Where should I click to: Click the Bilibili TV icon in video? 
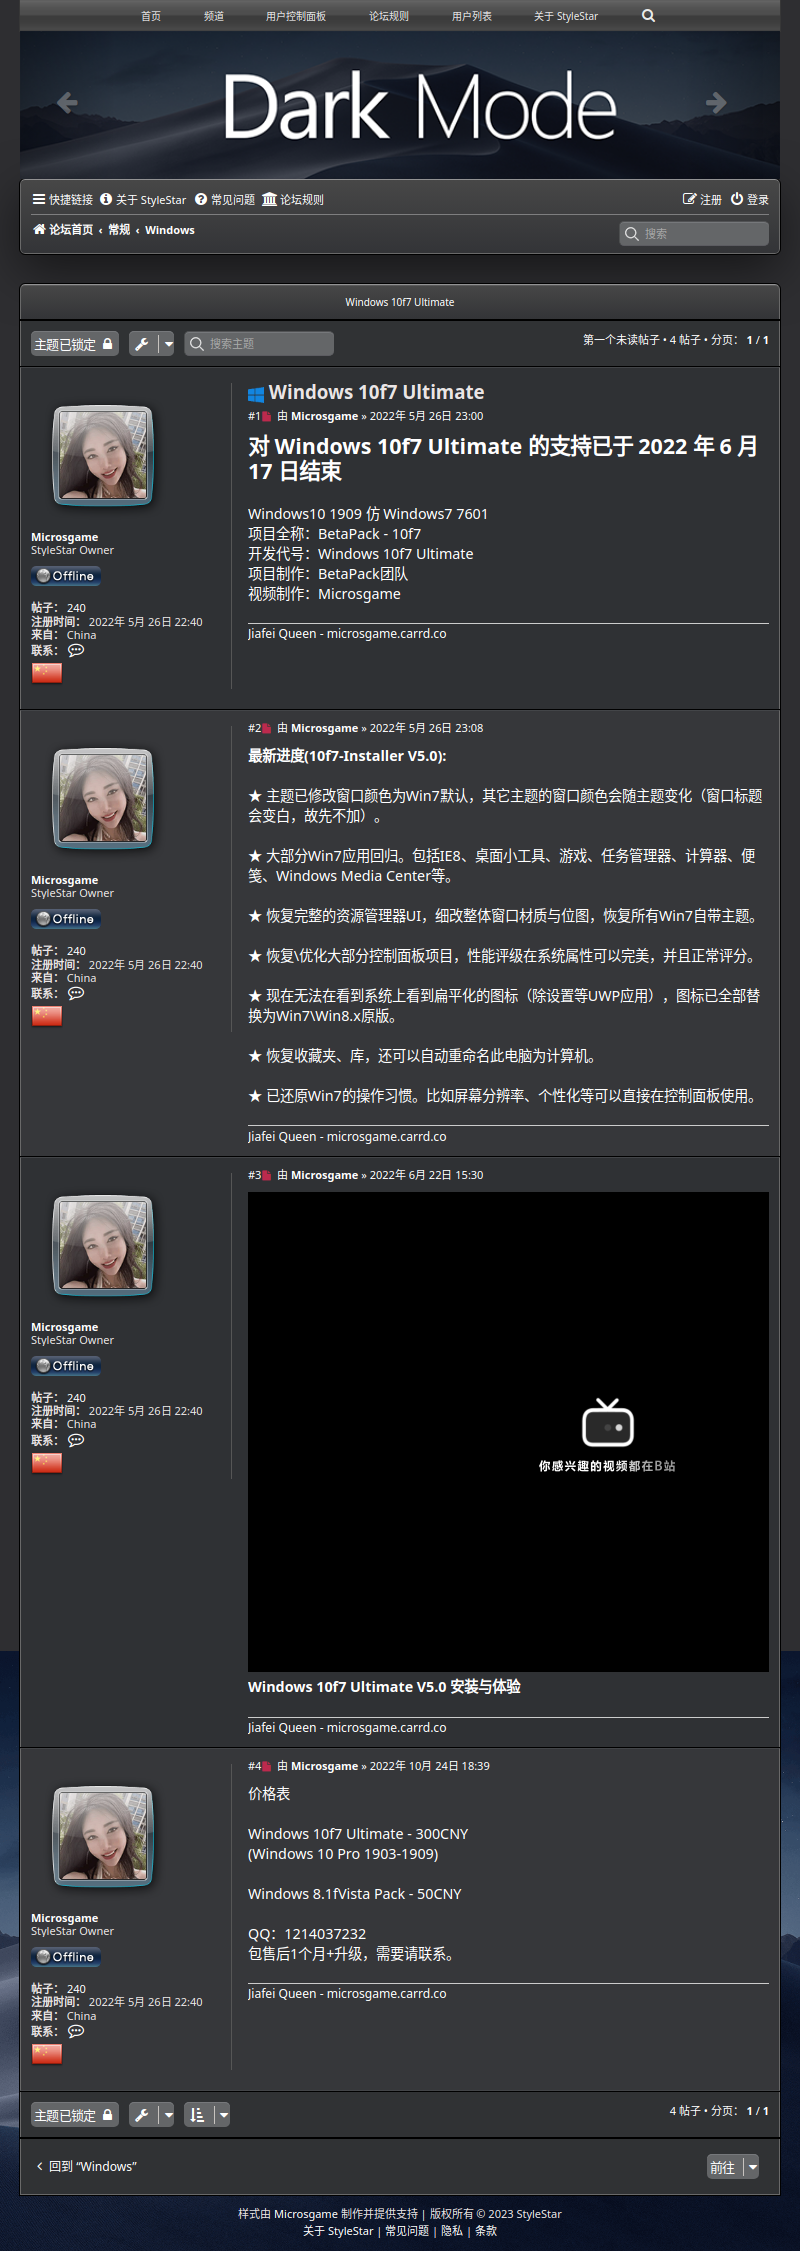[x=608, y=1423]
